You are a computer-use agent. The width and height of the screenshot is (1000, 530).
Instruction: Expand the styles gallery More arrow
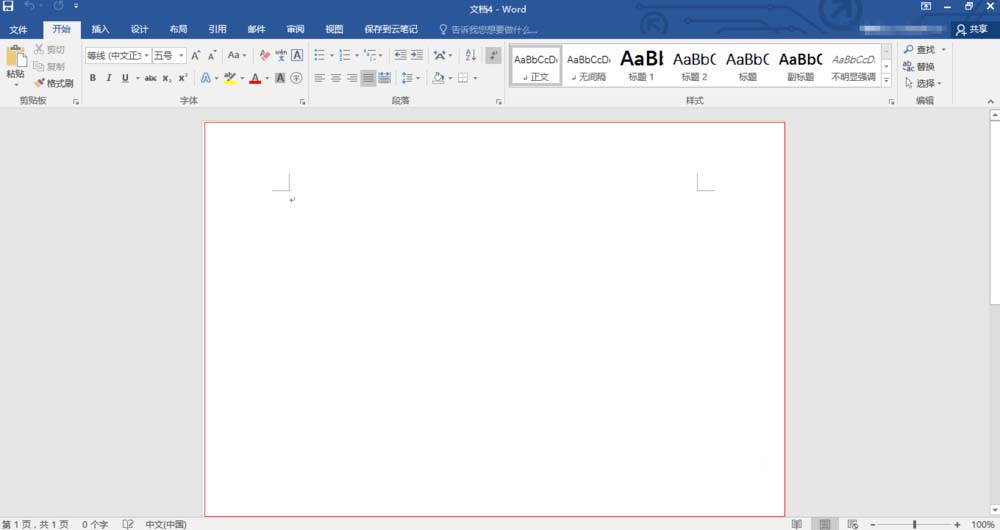pyautogui.click(x=887, y=78)
